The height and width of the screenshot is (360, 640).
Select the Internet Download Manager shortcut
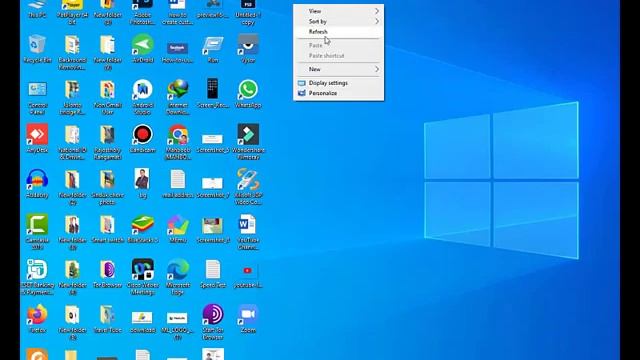point(178,97)
